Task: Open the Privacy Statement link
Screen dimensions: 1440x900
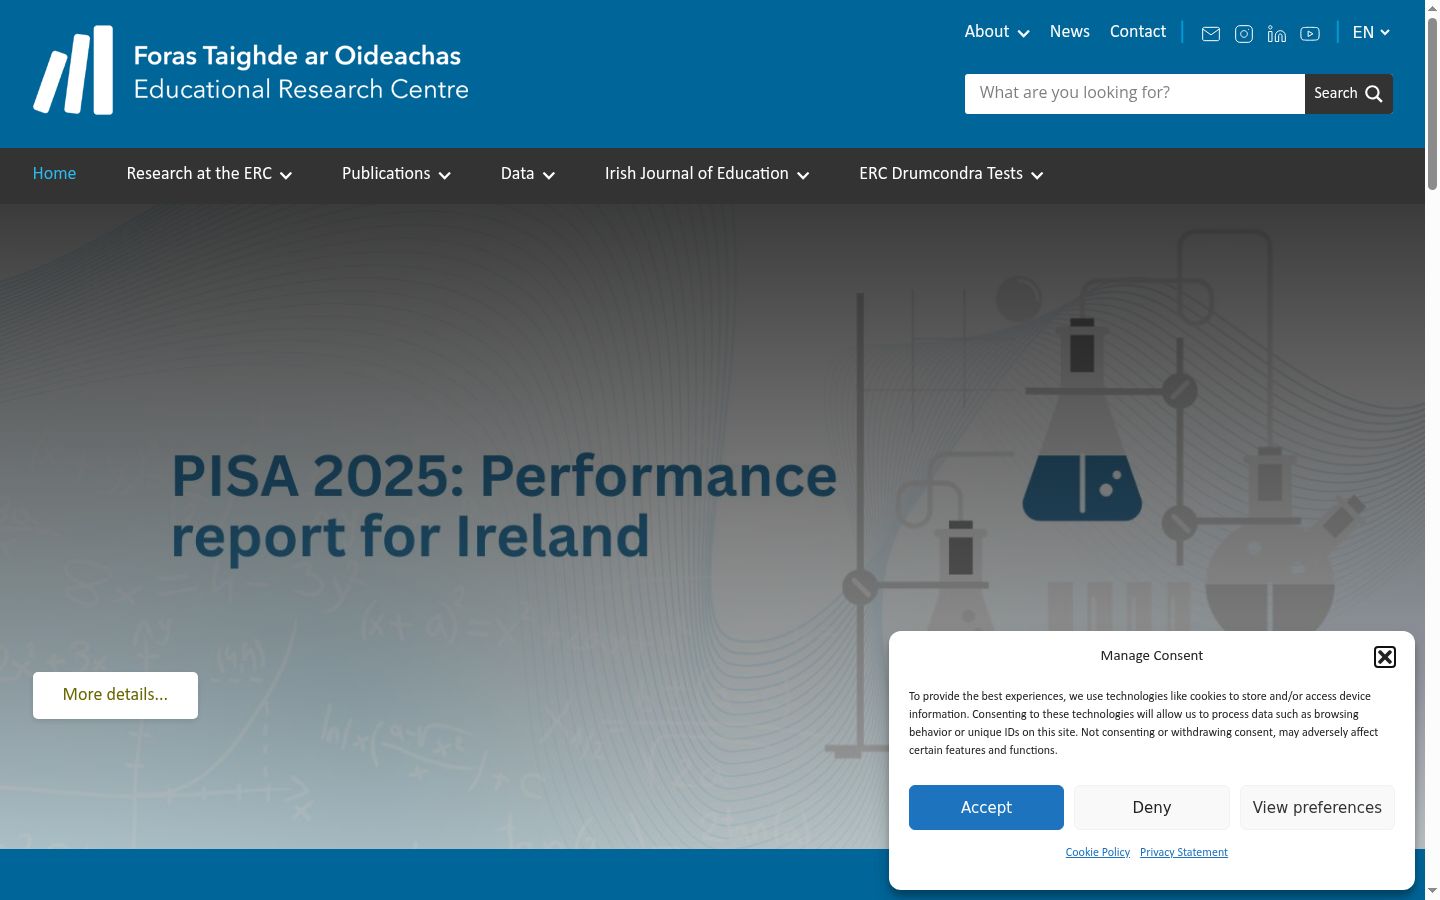Action: point(1184,852)
